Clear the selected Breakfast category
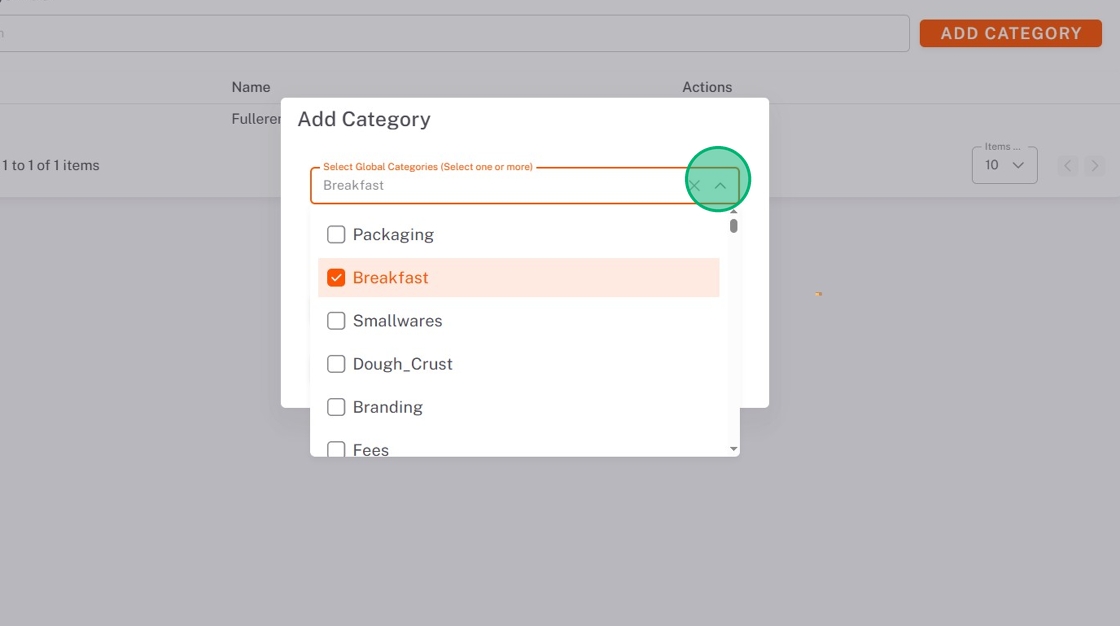Image resolution: width=1120 pixels, height=626 pixels. [x=695, y=186]
